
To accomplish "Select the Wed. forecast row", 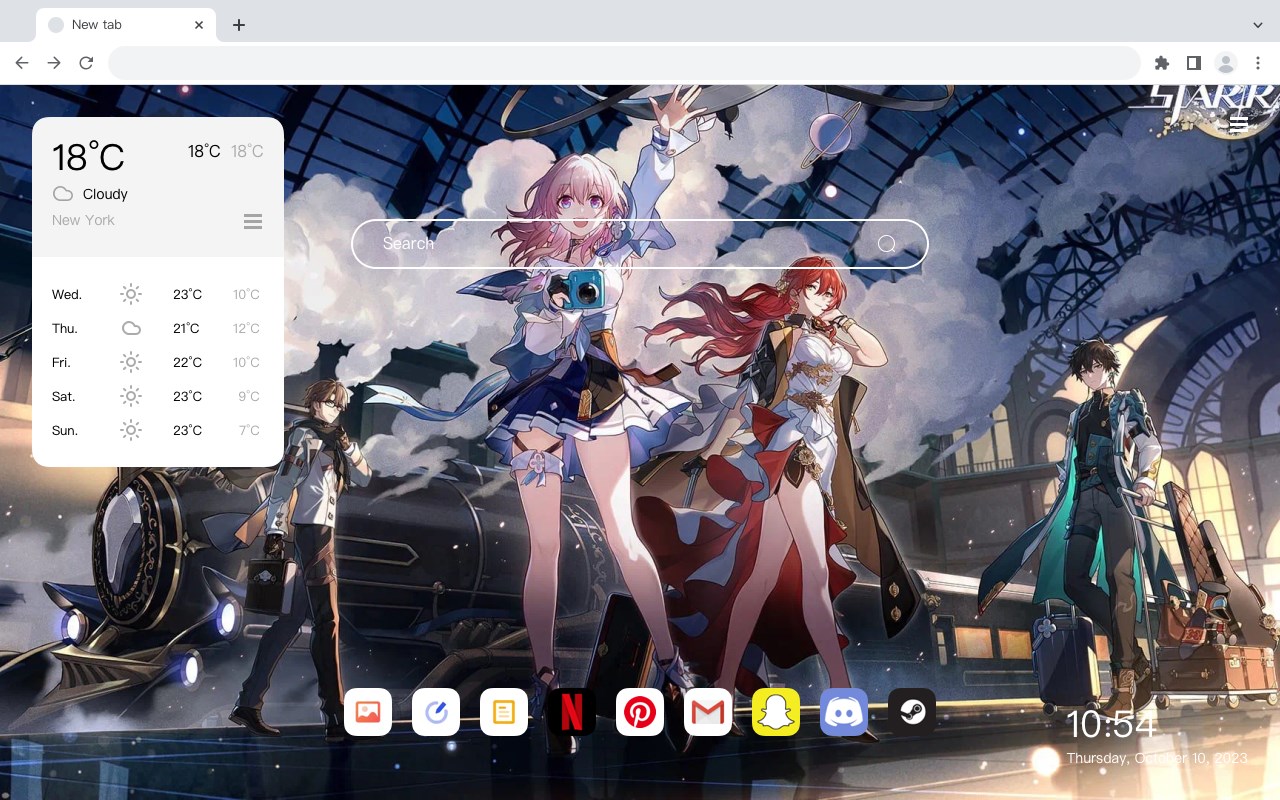I will 157,294.
